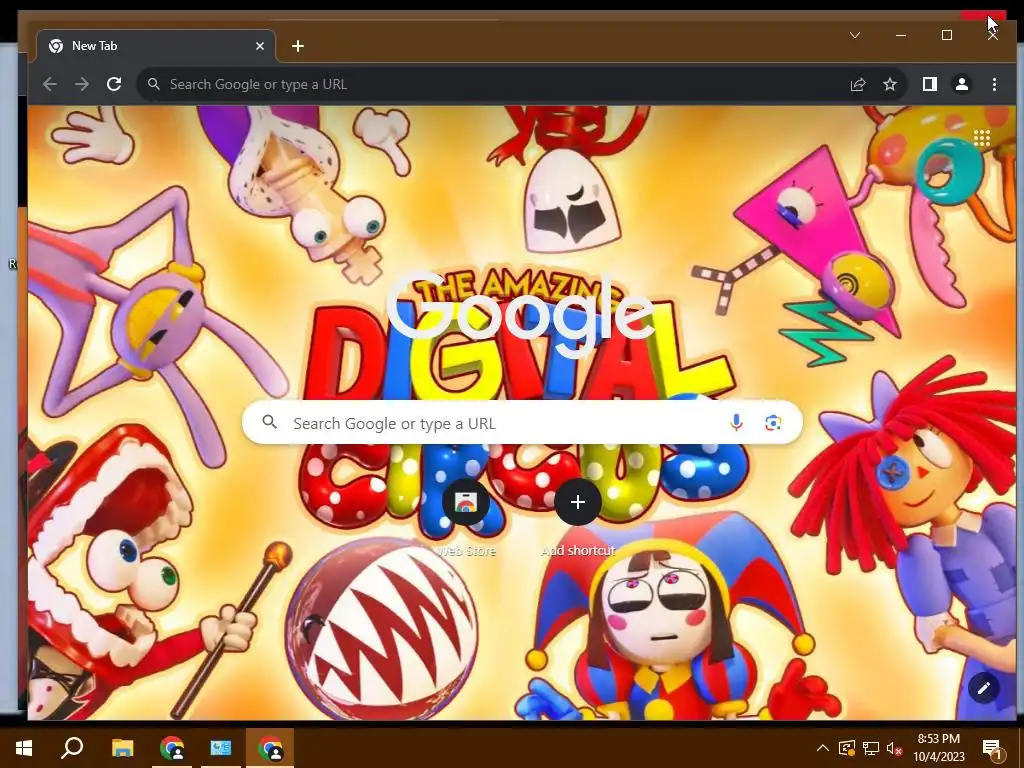1024x768 pixels.
Task: Open the security status tray icon
Action: pos(846,748)
